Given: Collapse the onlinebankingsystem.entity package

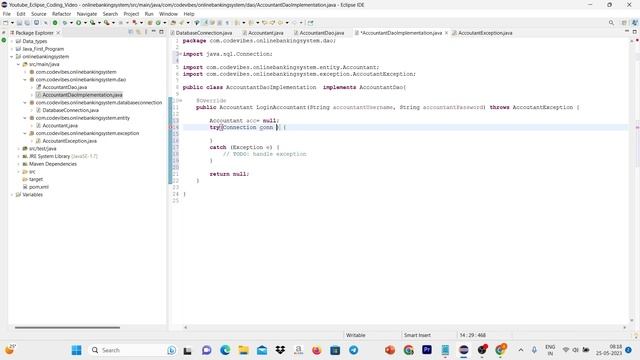Looking at the screenshot, I should 25,118.
